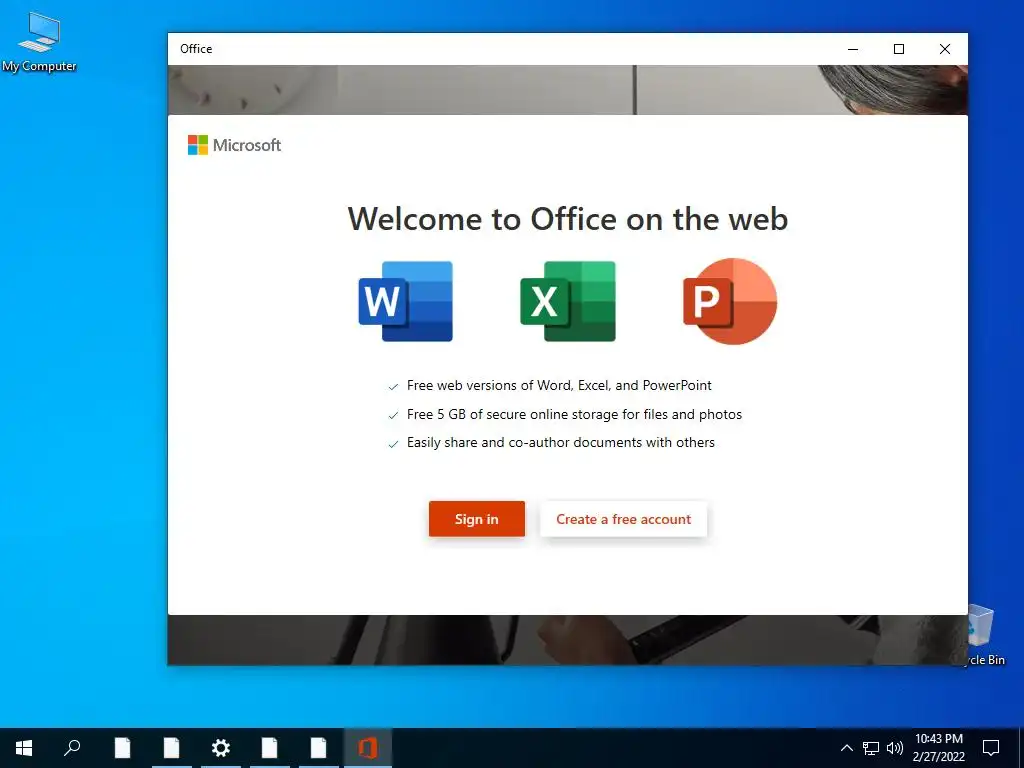The width and height of the screenshot is (1024, 768).
Task: Click the Office window title text
Action: click(196, 49)
